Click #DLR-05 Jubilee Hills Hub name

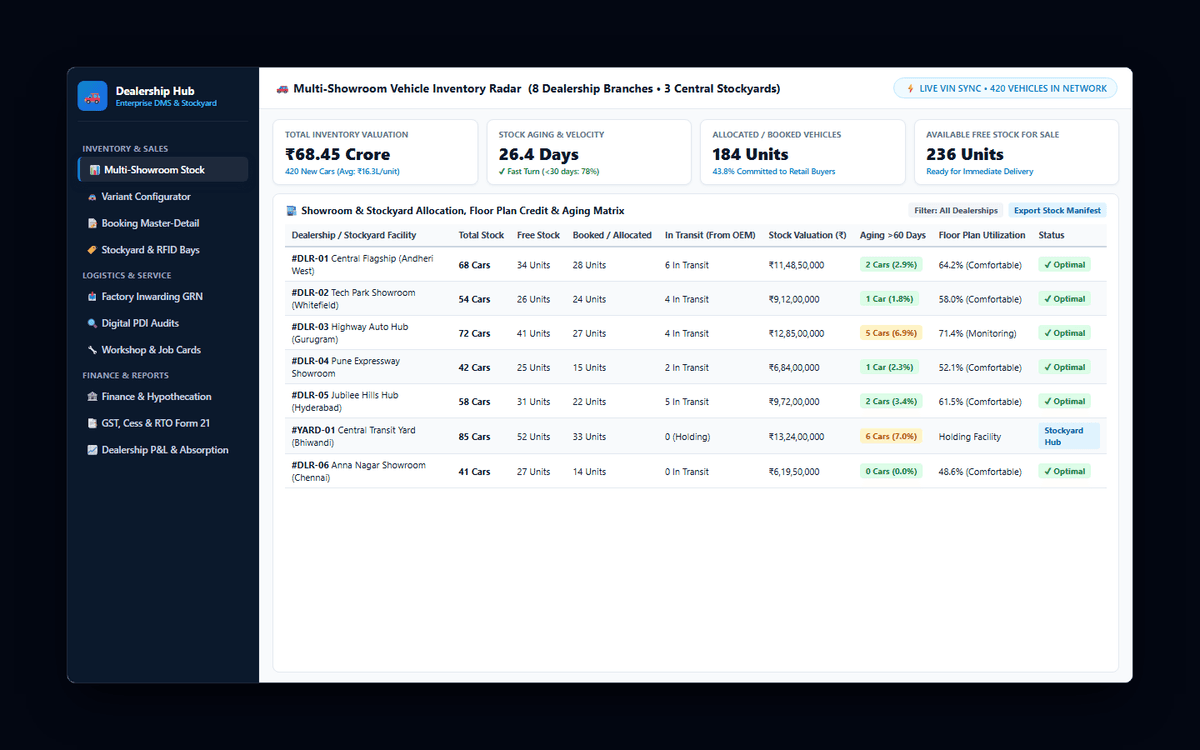tap(344, 401)
